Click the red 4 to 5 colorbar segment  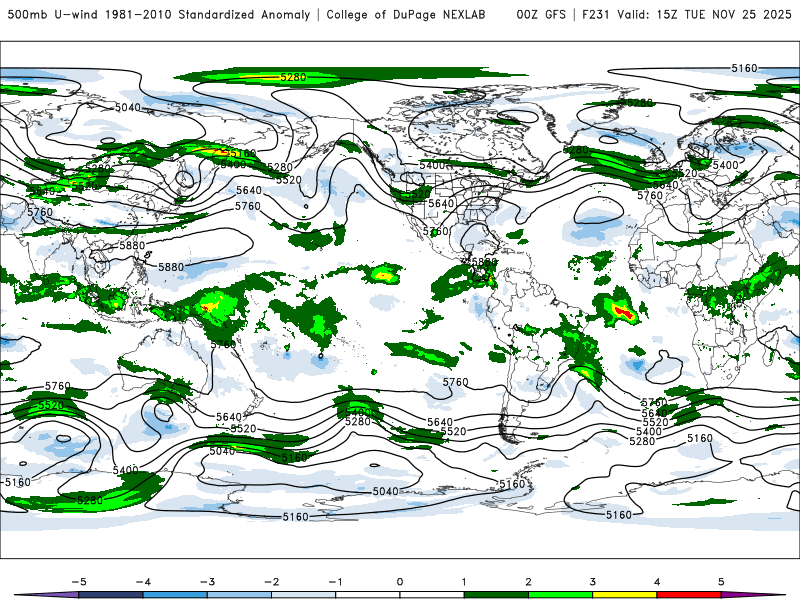[x=689, y=595]
